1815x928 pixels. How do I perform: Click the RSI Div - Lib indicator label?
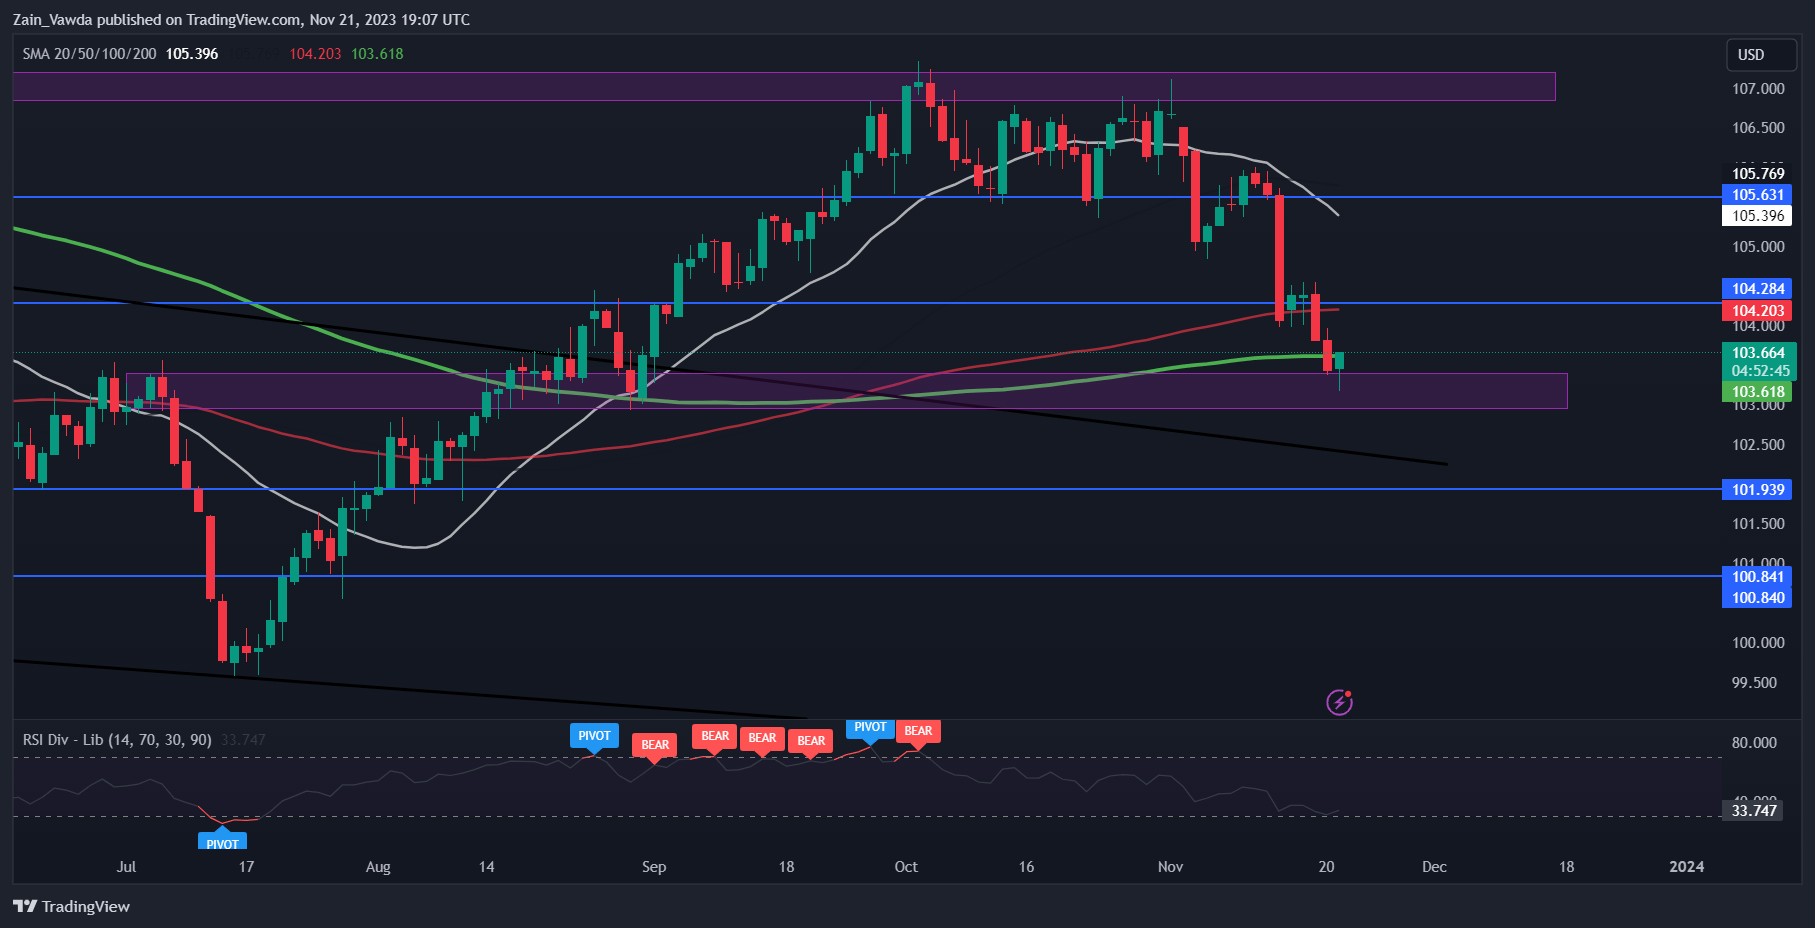pos(117,740)
